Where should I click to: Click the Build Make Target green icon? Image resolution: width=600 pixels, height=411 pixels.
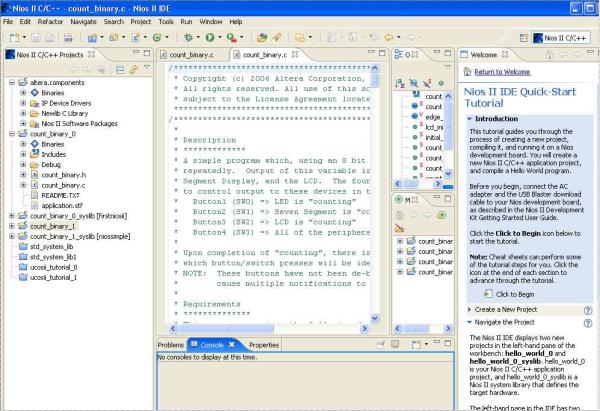coord(442,215)
